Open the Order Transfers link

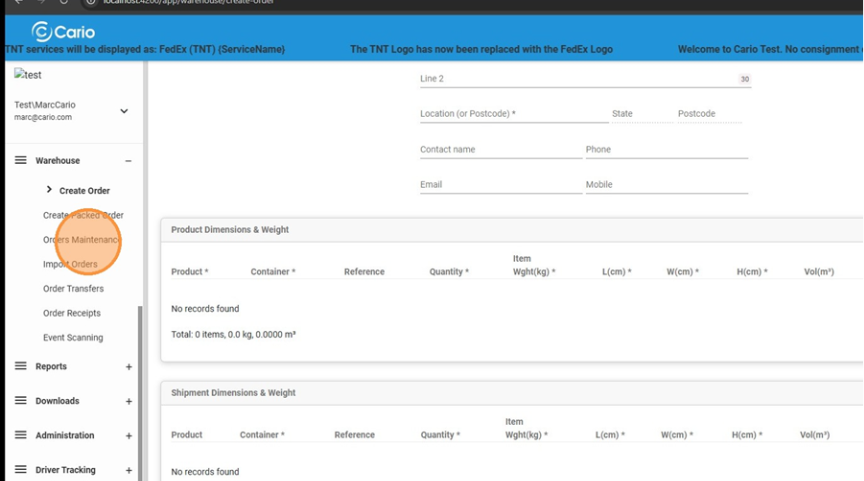73,289
